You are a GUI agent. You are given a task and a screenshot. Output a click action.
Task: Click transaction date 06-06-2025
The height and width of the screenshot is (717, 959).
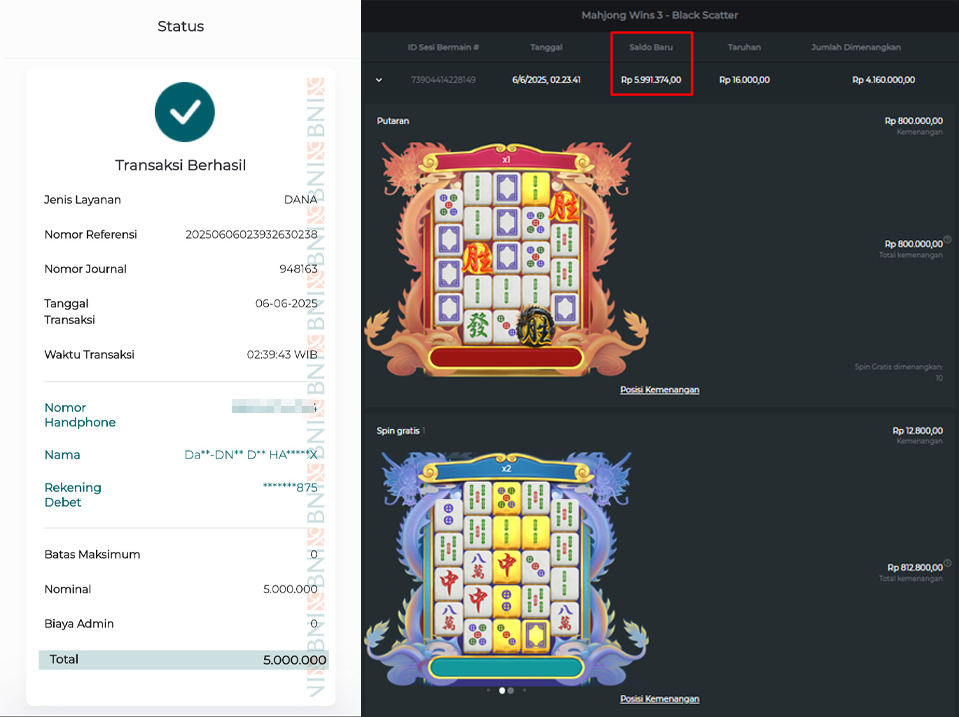click(x=286, y=303)
